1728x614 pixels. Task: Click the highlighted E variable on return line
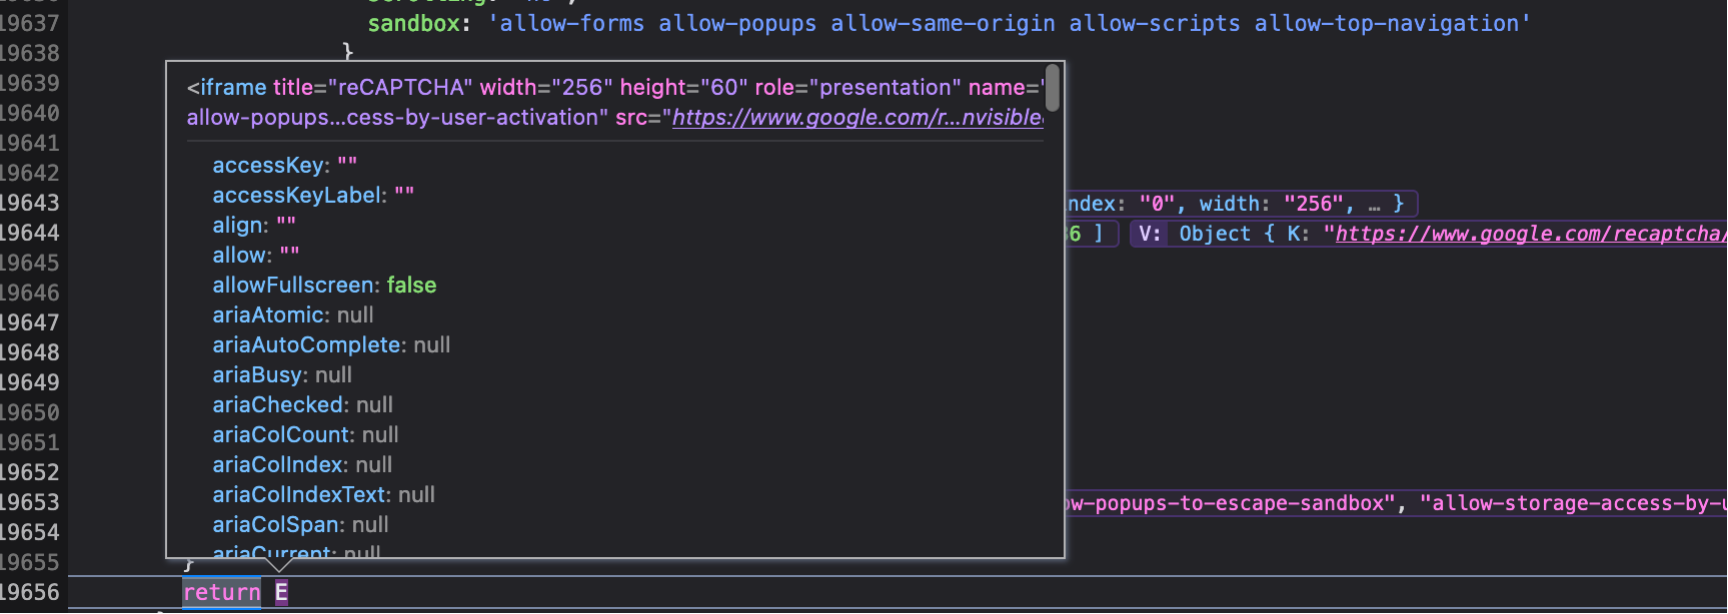point(282,592)
